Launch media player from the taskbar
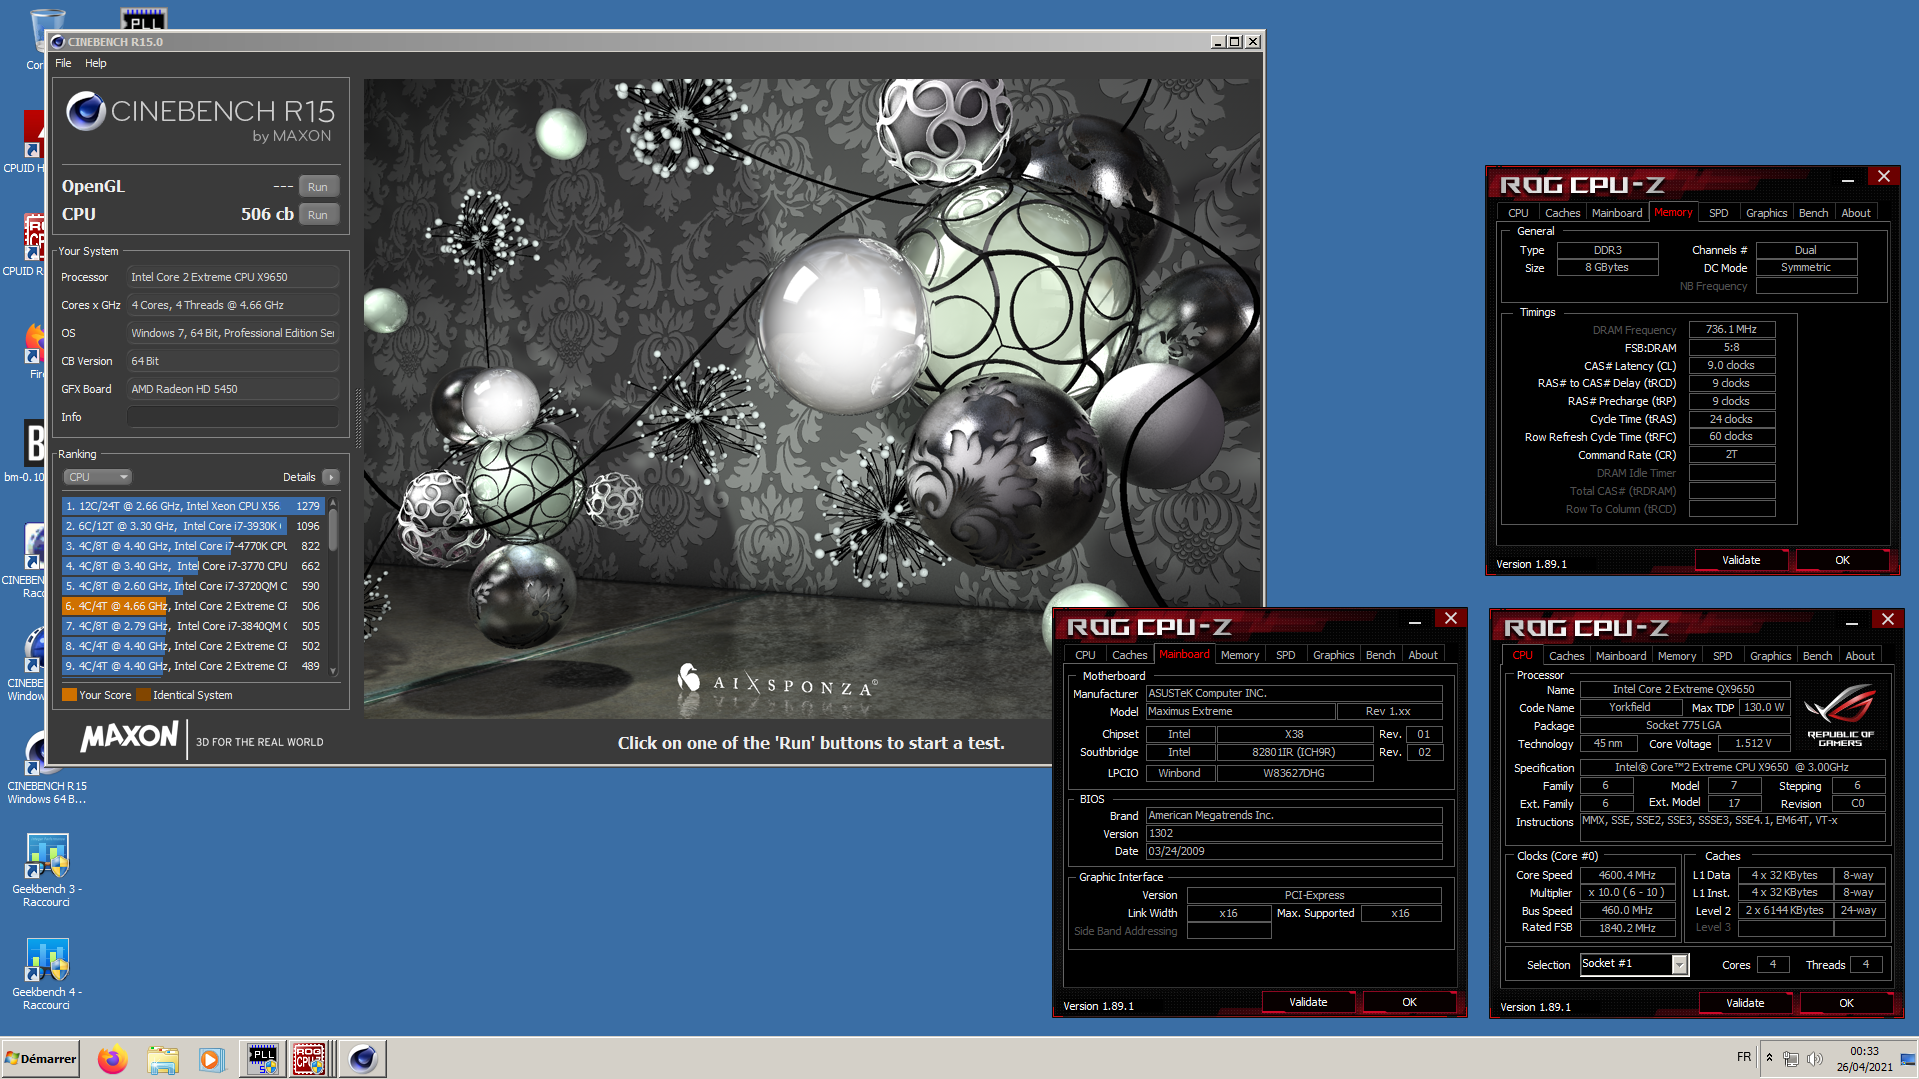 pyautogui.click(x=211, y=1059)
